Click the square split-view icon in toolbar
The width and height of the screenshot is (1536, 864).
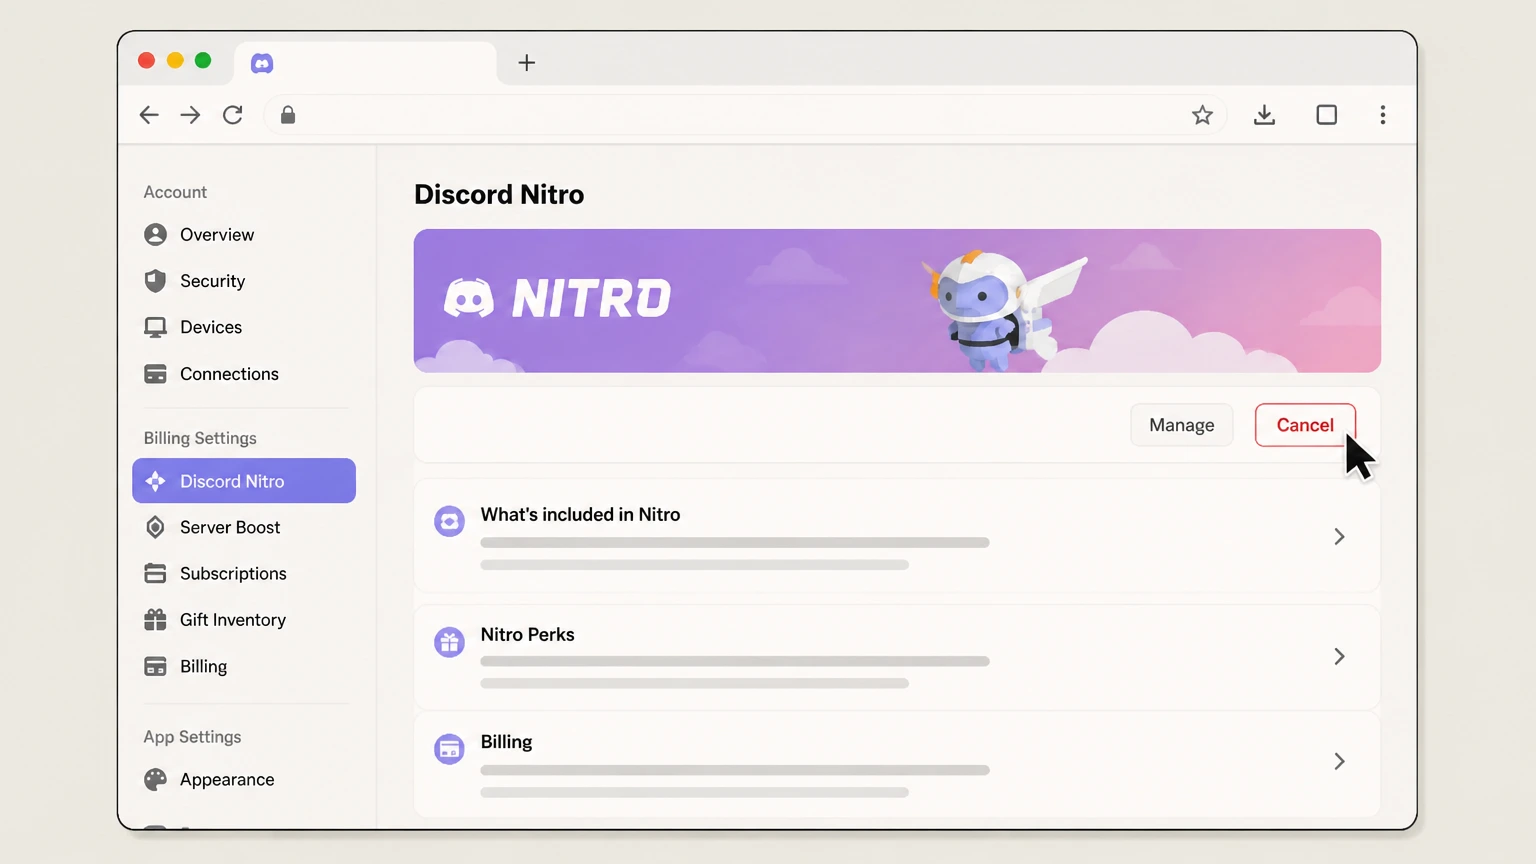click(1326, 115)
